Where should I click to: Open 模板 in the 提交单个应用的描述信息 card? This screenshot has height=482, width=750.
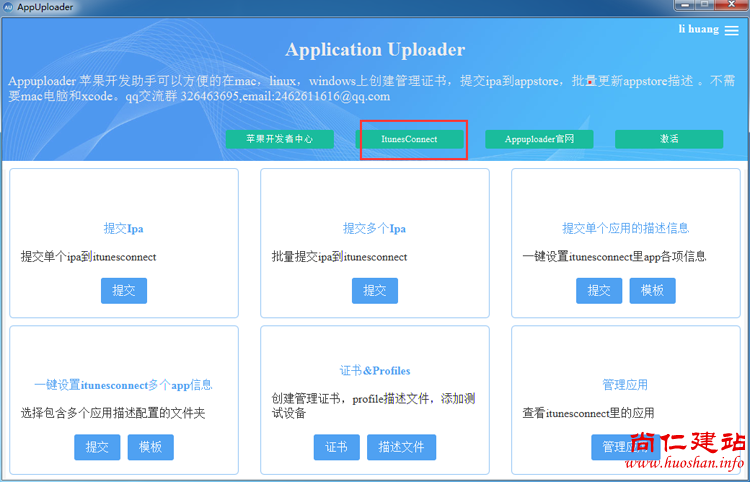coord(652,290)
